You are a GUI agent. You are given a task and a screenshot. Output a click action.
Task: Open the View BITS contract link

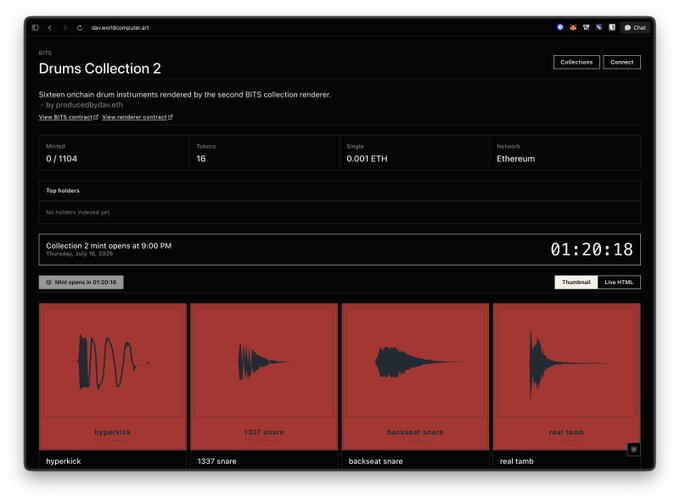tap(65, 117)
